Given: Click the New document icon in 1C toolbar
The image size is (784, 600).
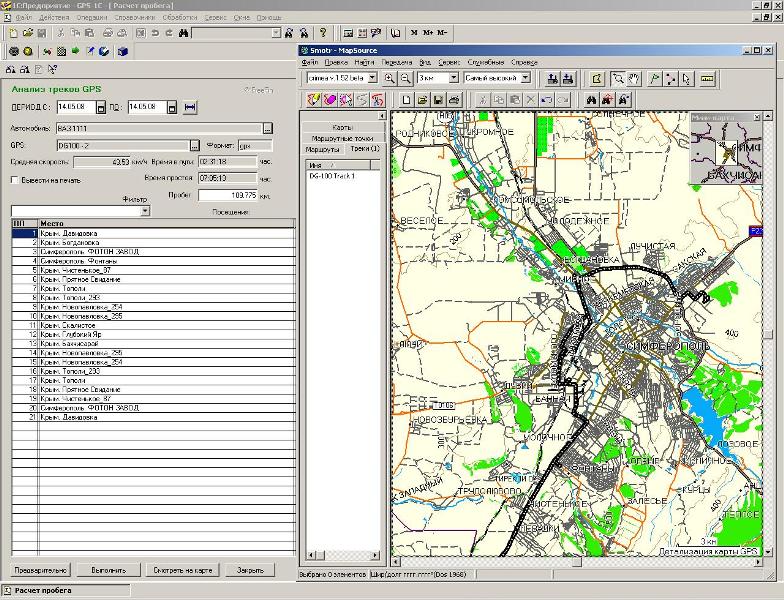Looking at the screenshot, I should coord(14,33).
